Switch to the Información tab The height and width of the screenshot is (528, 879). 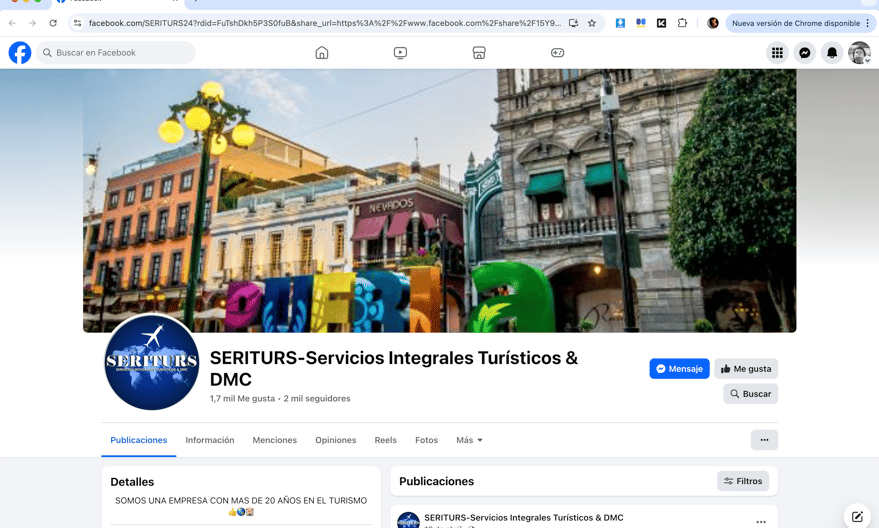click(x=210, y=440)
